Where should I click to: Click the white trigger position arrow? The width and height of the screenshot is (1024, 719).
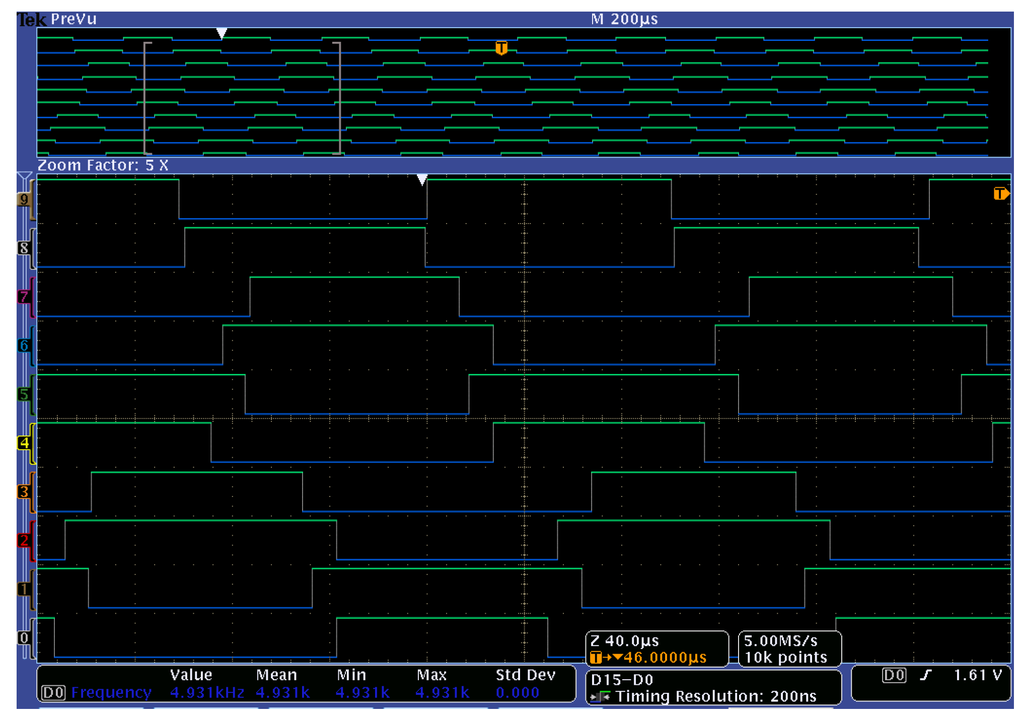click(x=424, y=180)
